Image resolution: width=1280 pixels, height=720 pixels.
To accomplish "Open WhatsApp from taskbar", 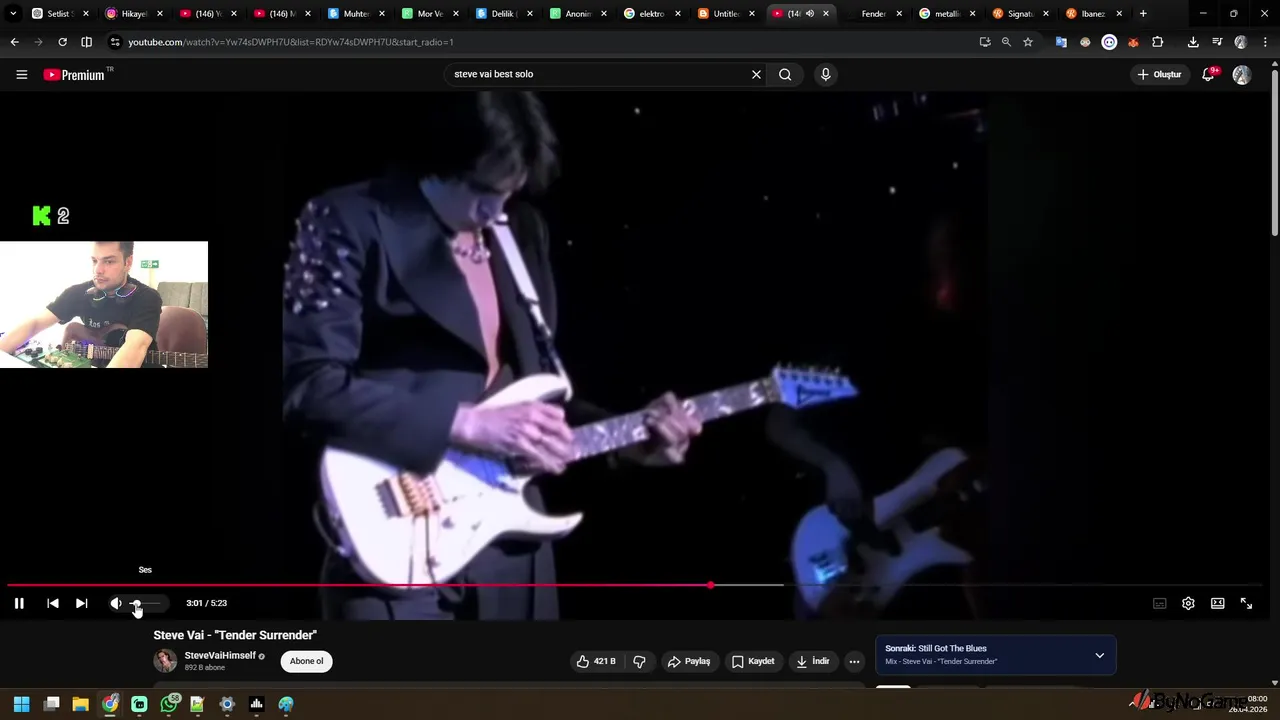I will pyautogui.click(x=169, y=704).
